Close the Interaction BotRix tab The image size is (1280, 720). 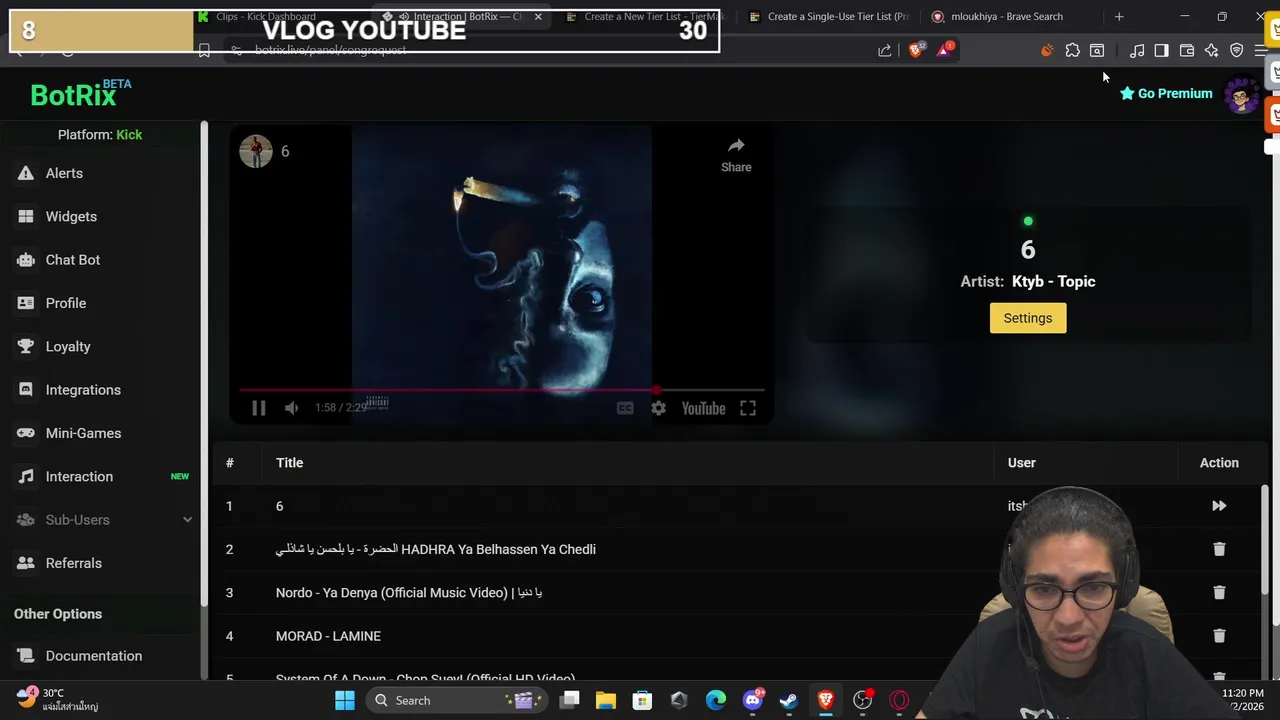(x=538, y=16)
